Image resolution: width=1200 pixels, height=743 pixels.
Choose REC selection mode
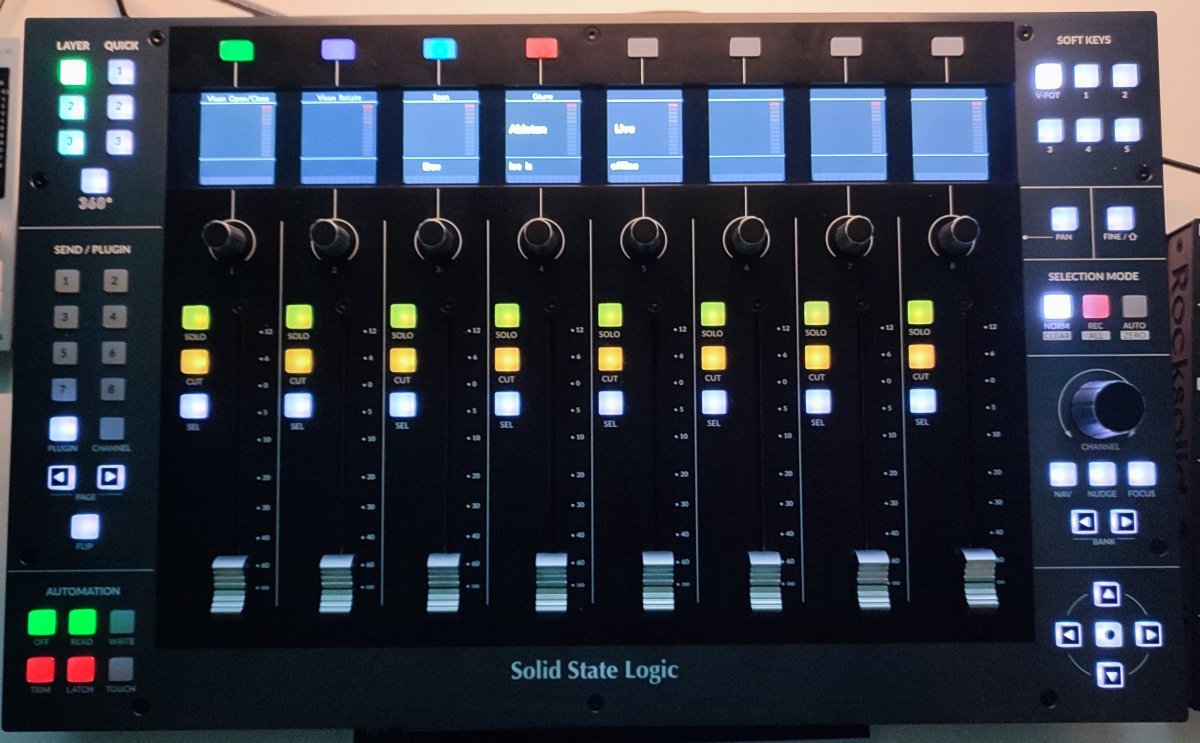[1096, 306]
